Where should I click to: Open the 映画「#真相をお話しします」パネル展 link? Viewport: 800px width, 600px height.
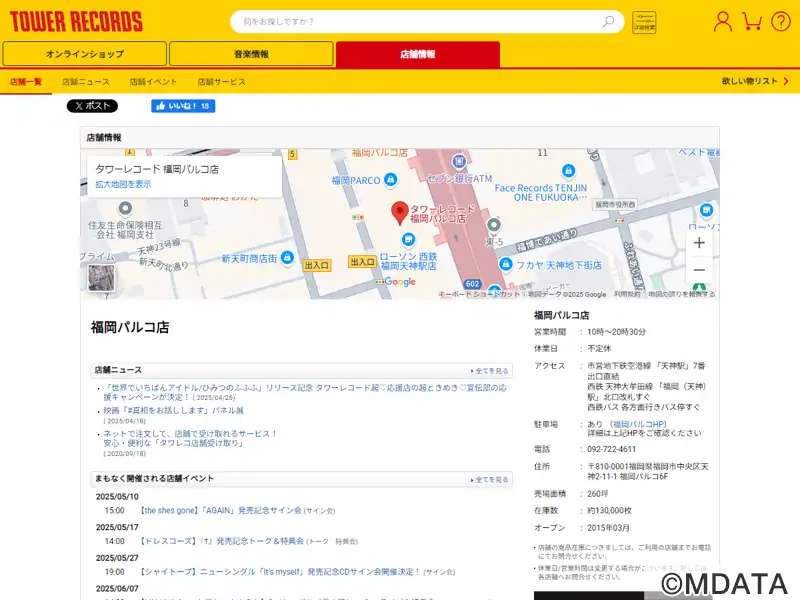173,410
